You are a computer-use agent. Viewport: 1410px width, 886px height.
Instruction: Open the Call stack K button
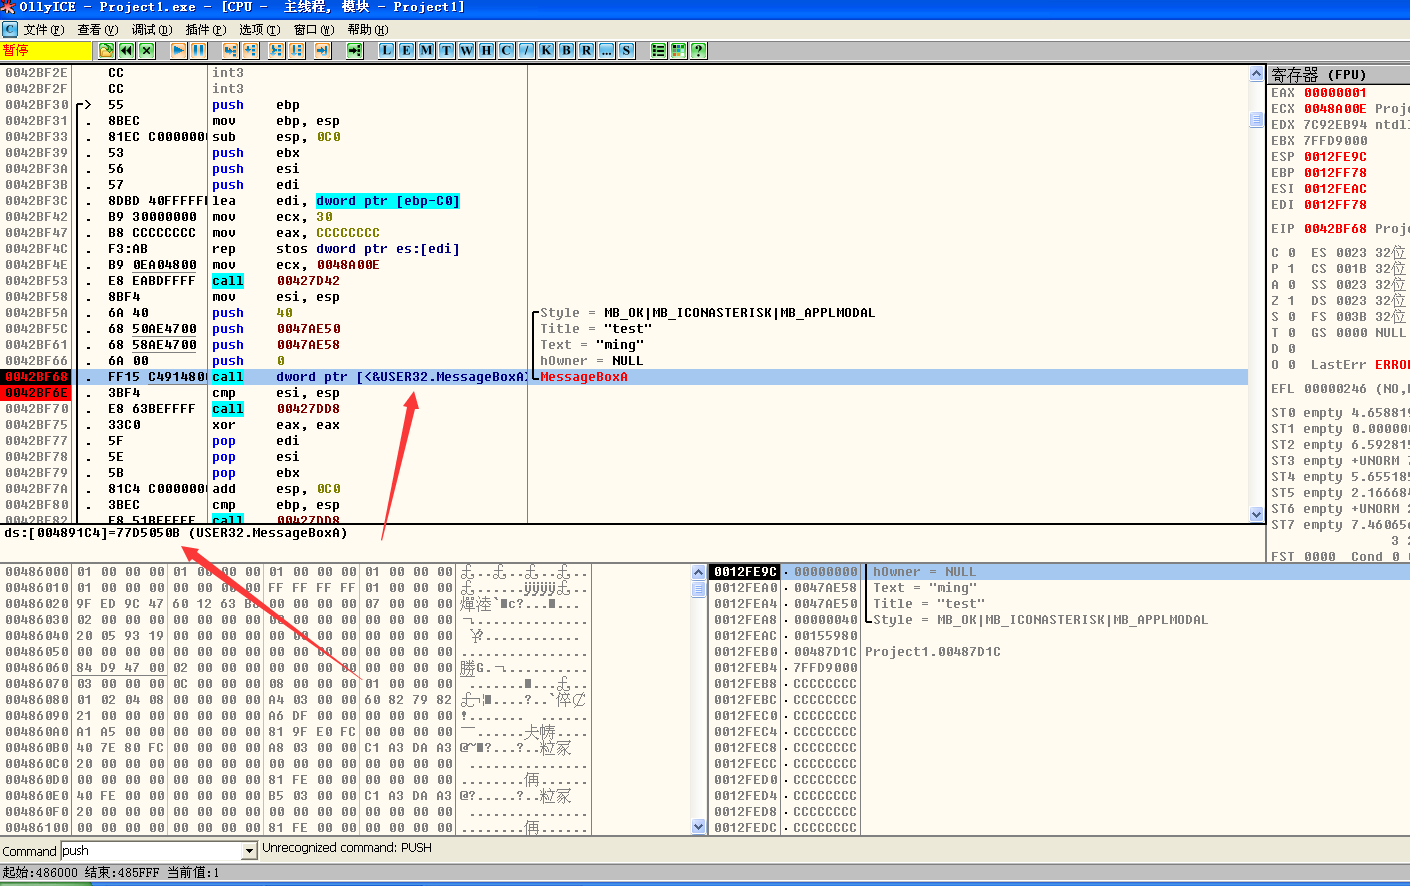[x=547, y=50]
